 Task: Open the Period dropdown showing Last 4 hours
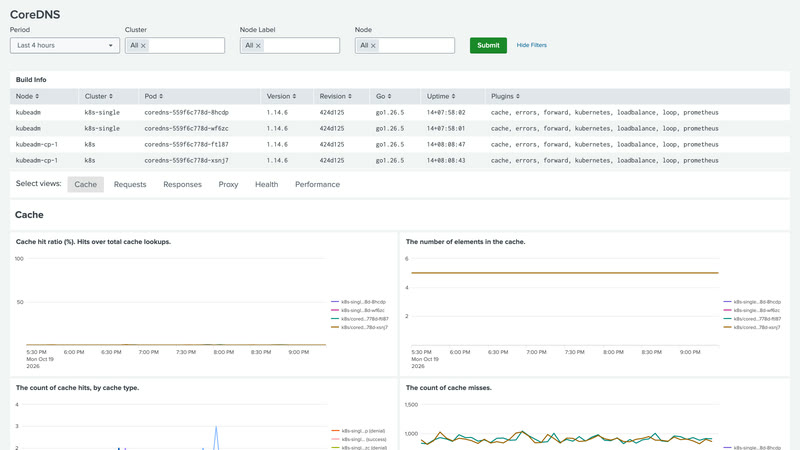65,45
